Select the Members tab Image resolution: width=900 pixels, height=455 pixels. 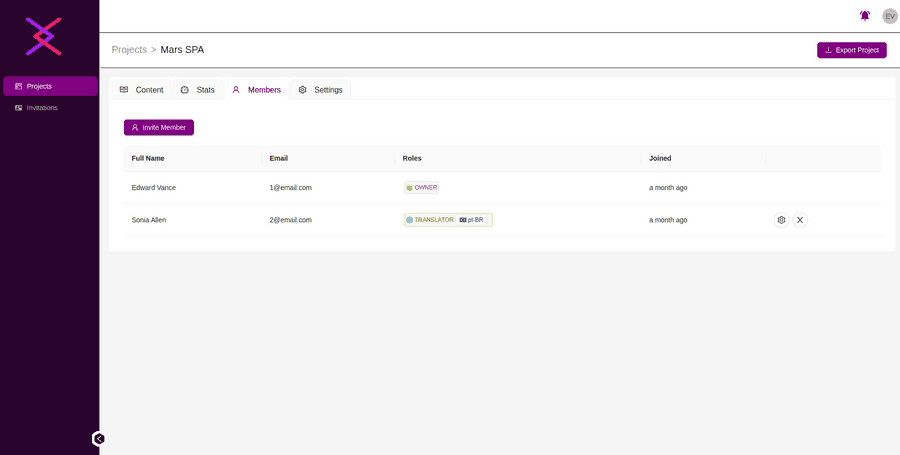[256, 90]
